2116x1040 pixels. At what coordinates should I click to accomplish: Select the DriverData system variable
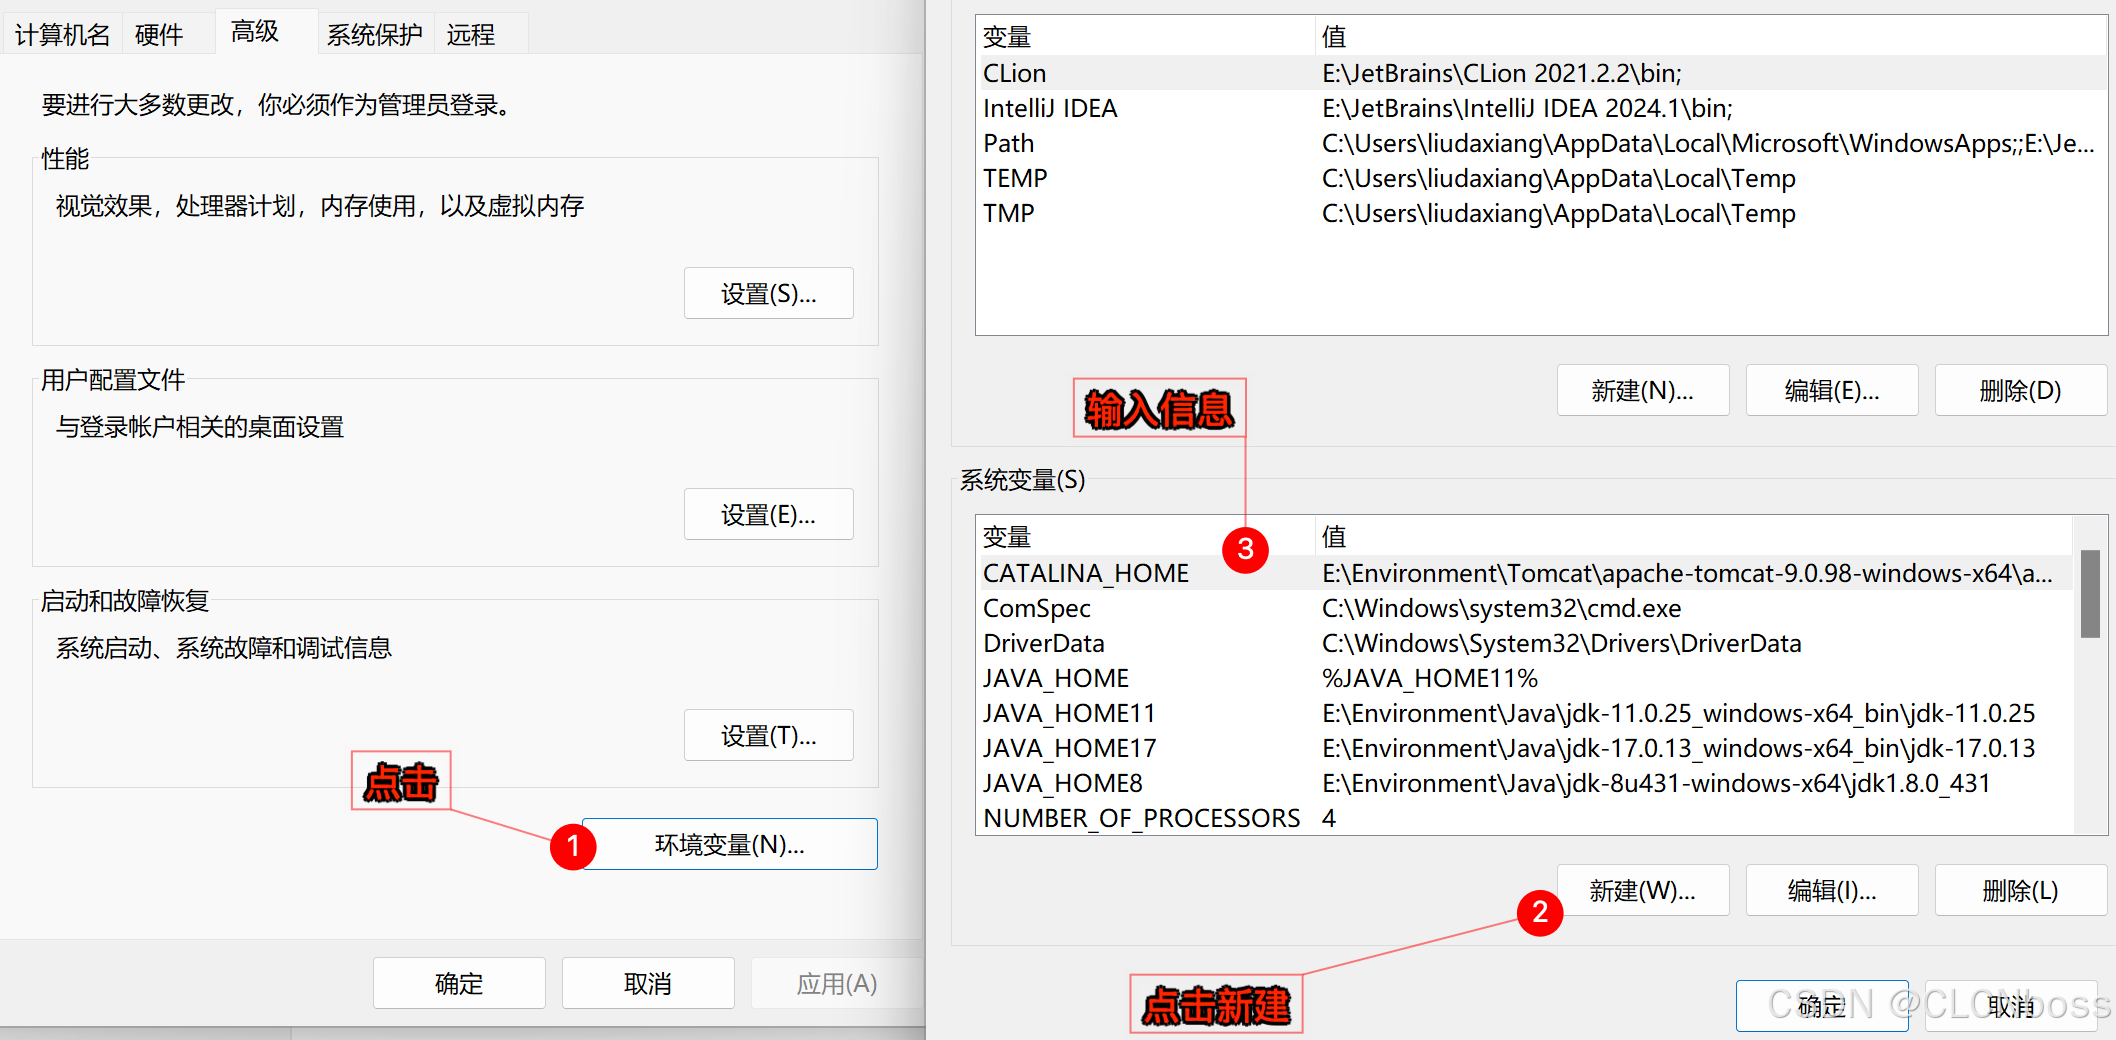(1524, 643)
